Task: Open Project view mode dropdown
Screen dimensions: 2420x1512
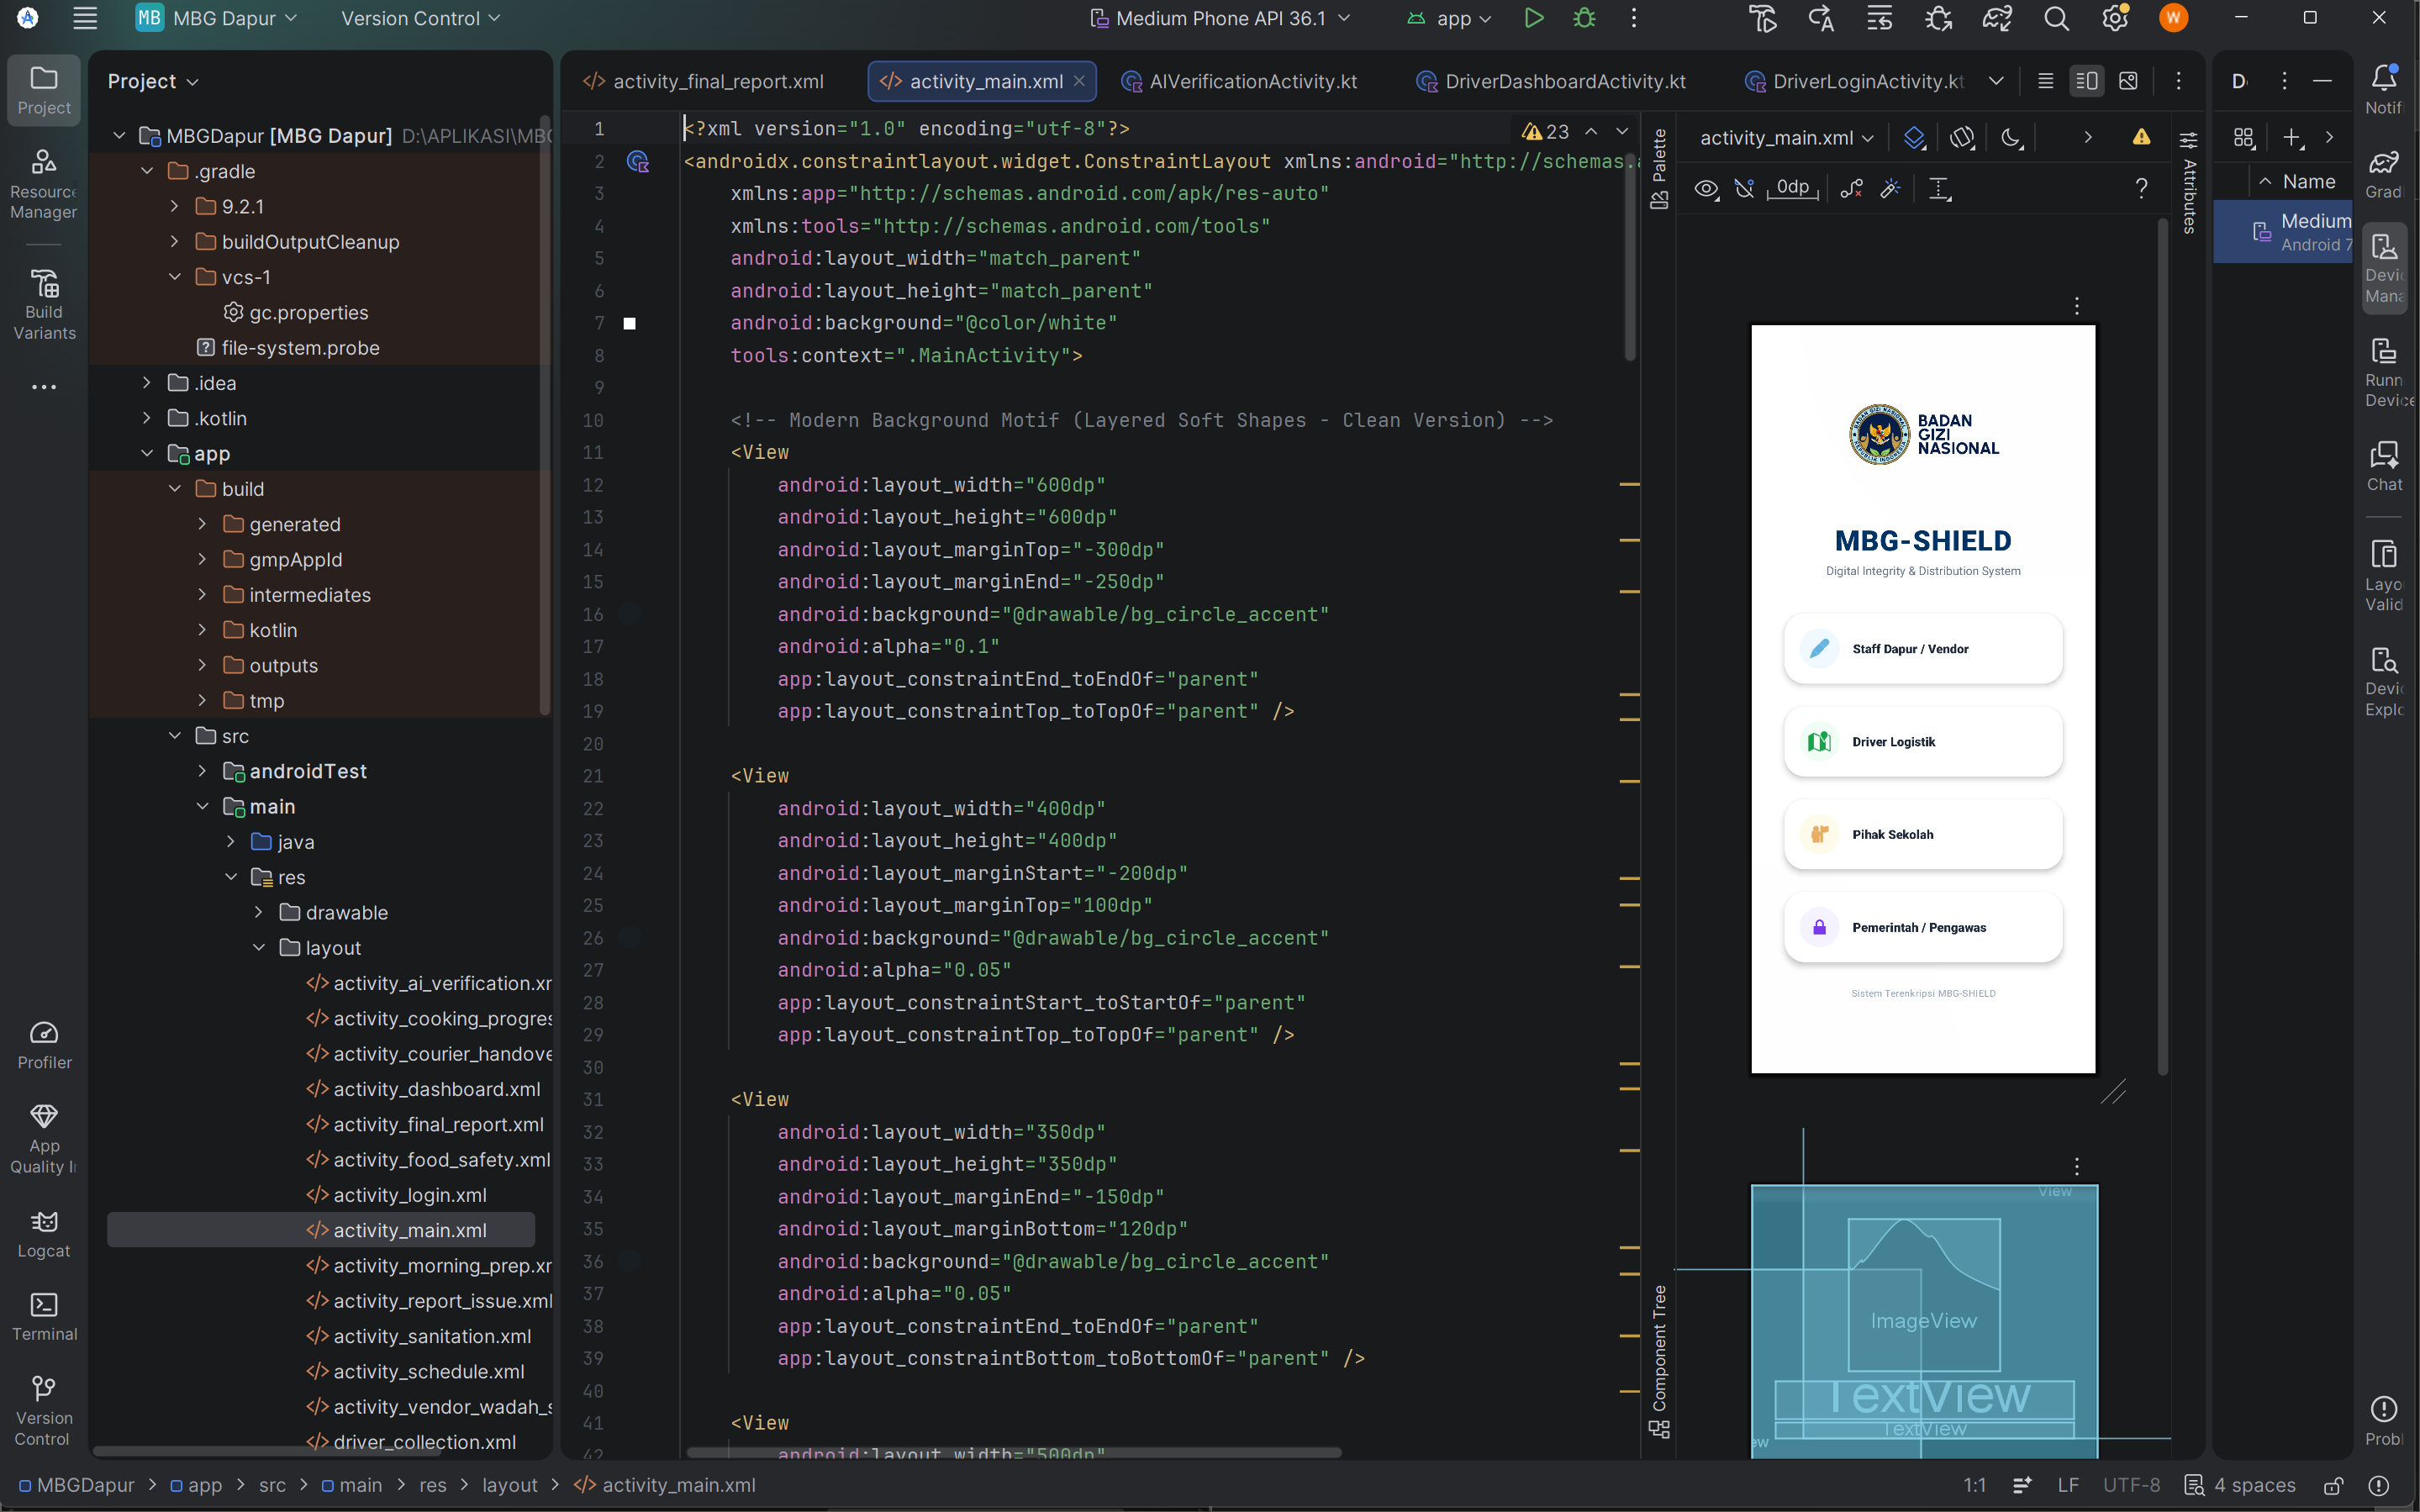Action: [x=153, y=81]
